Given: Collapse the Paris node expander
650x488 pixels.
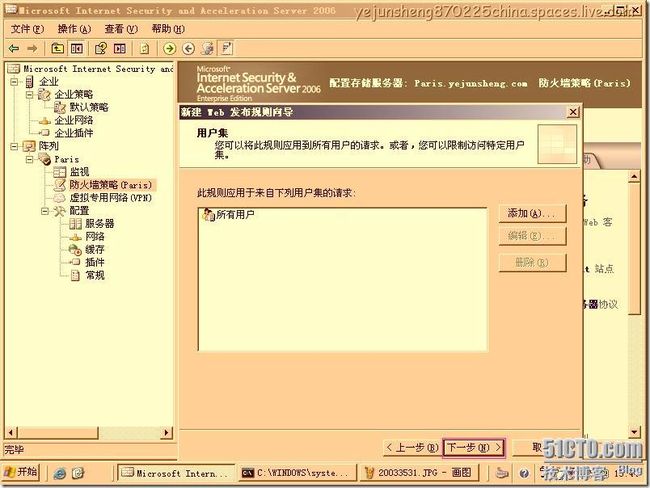Looking at the screenshot, I should (x=29, y=159).
